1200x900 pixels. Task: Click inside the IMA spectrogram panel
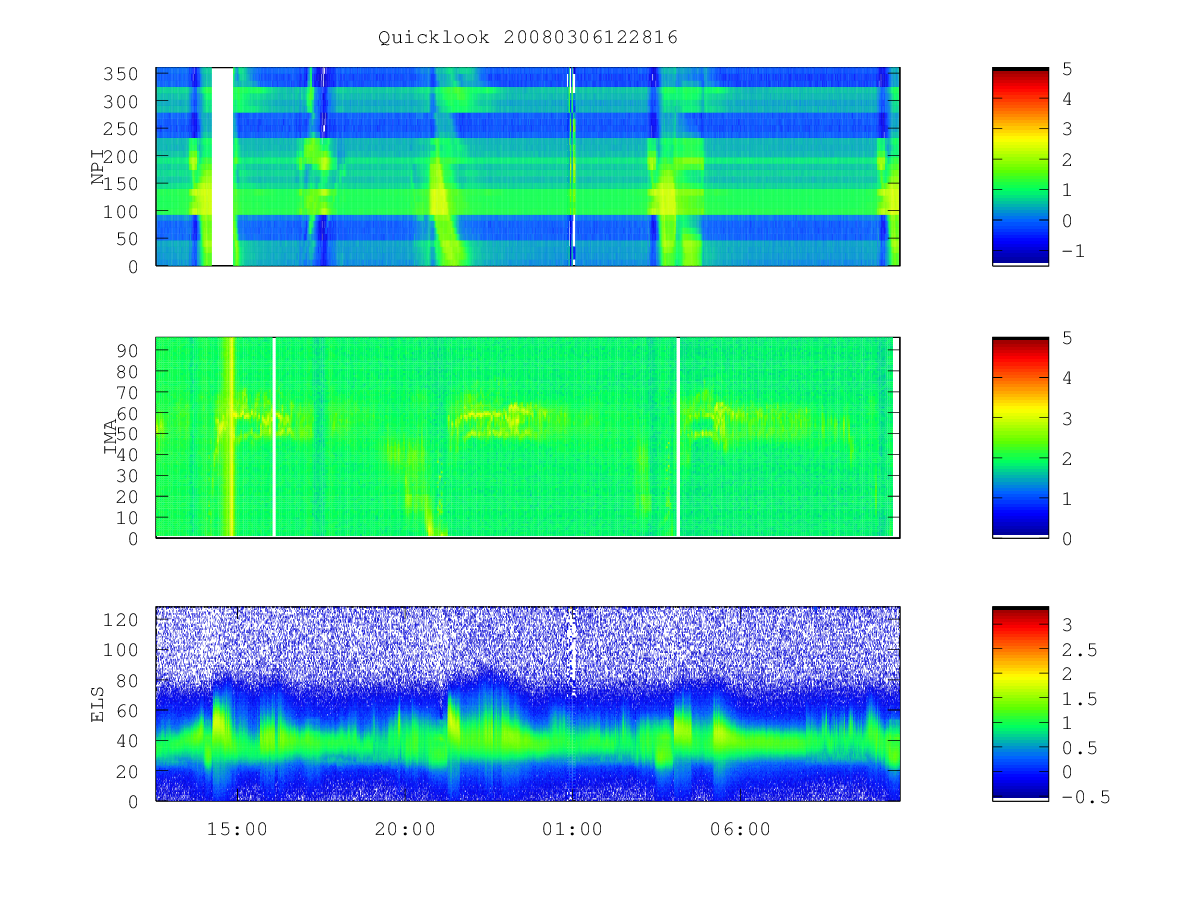point(527,437)
